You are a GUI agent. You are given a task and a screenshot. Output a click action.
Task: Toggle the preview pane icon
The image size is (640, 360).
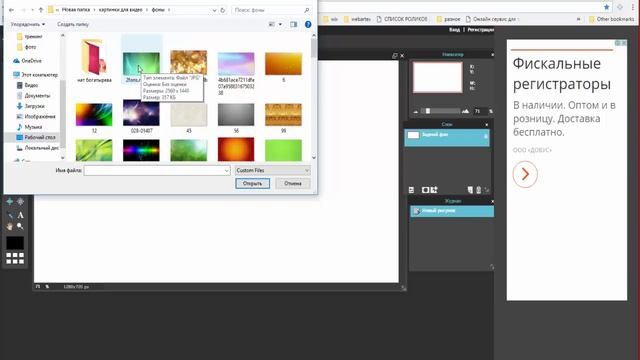(x=293, y=24)
